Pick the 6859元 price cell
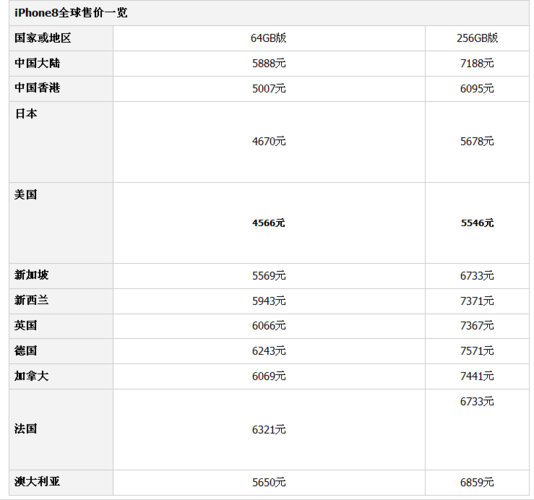 point(477,482)
